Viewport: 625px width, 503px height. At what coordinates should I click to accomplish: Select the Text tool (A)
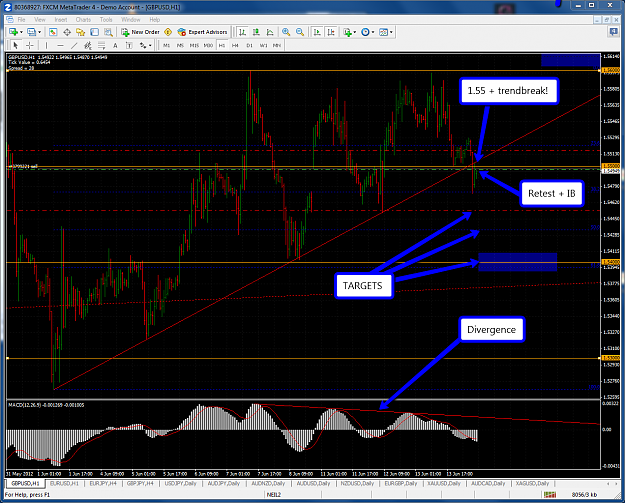click(115, 45)
